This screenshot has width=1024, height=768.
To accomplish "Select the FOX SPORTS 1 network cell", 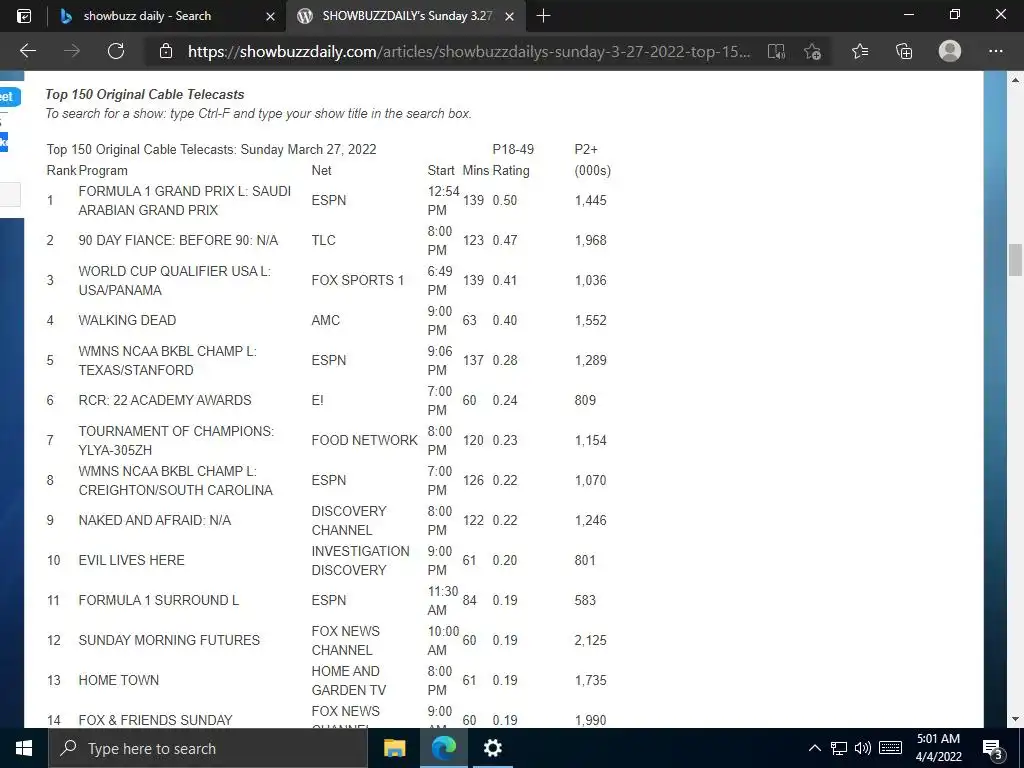I will pos(358,280).
